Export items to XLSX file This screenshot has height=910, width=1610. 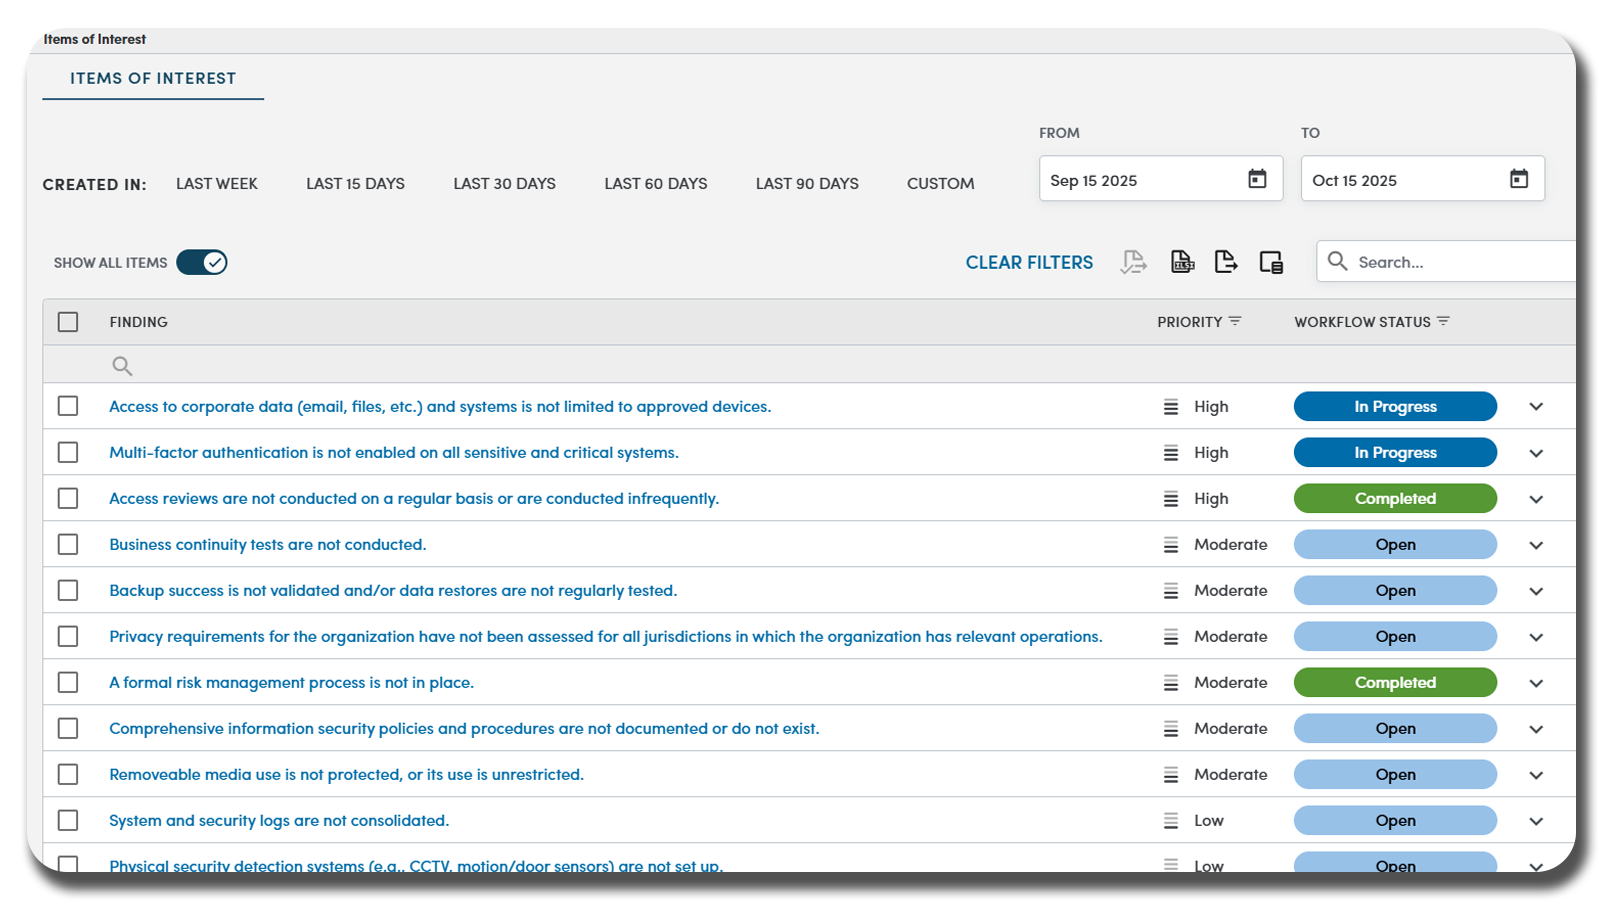(1182, 261)
